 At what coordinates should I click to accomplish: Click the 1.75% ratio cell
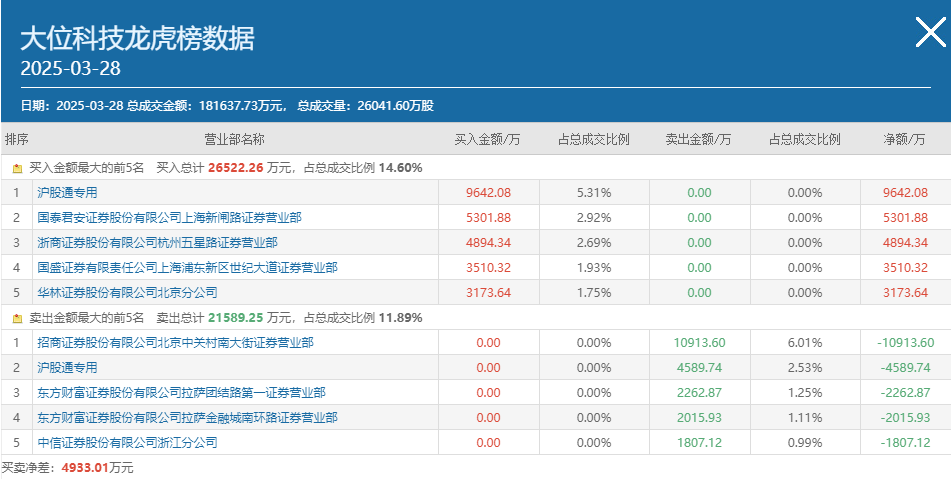[x=594, y=293]
